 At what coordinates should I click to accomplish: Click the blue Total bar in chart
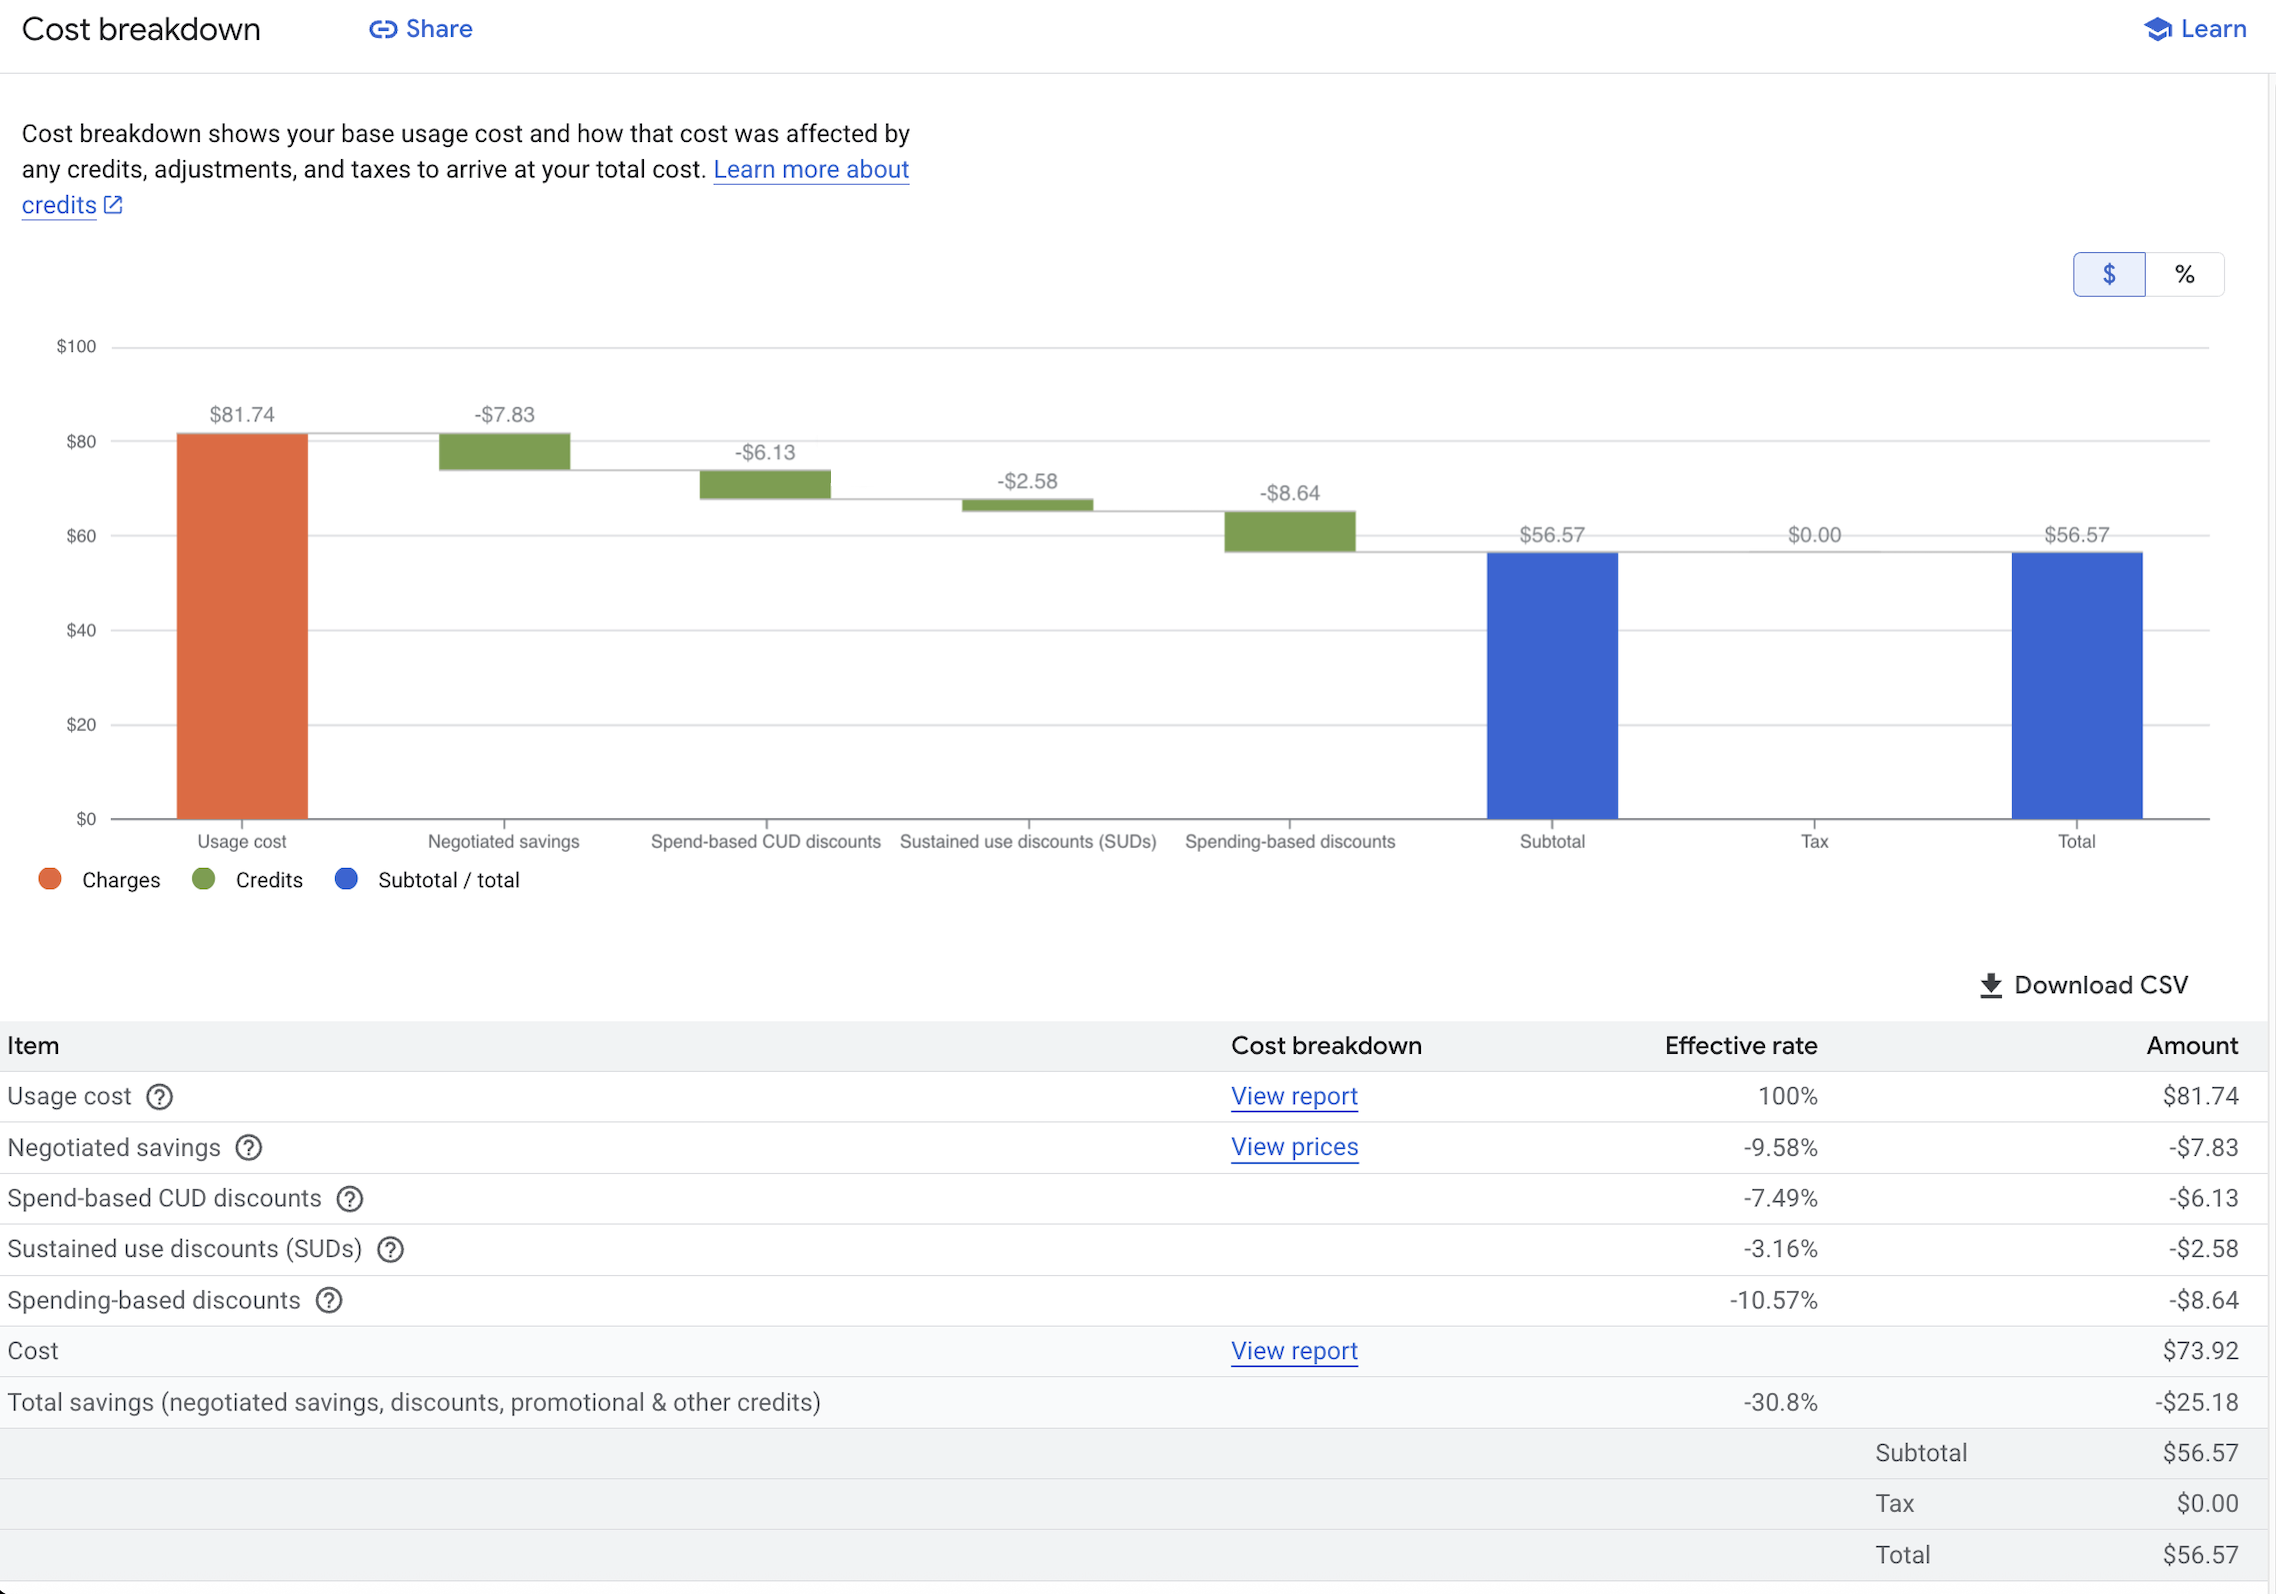coord(2075,685)
